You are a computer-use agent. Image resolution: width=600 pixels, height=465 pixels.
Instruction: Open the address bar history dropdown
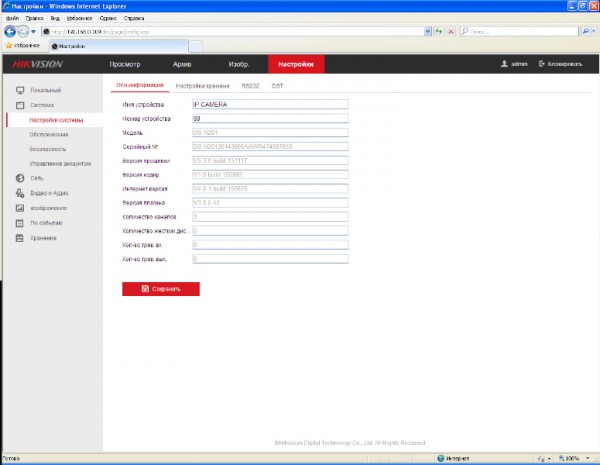click(x=428, y=31)
